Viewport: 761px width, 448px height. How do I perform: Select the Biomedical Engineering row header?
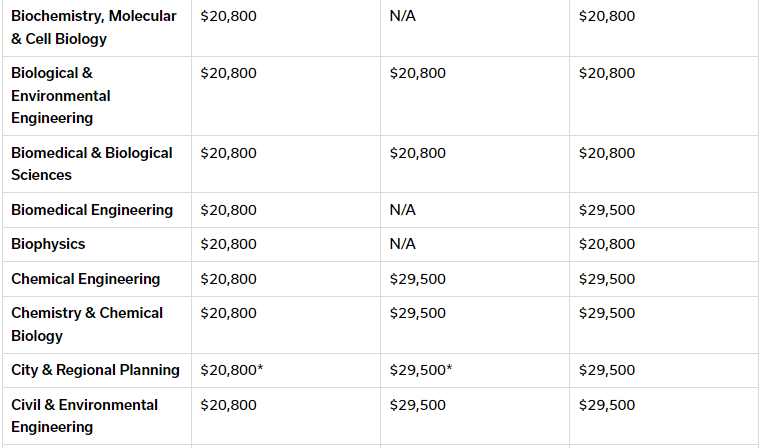coord(92,210)
